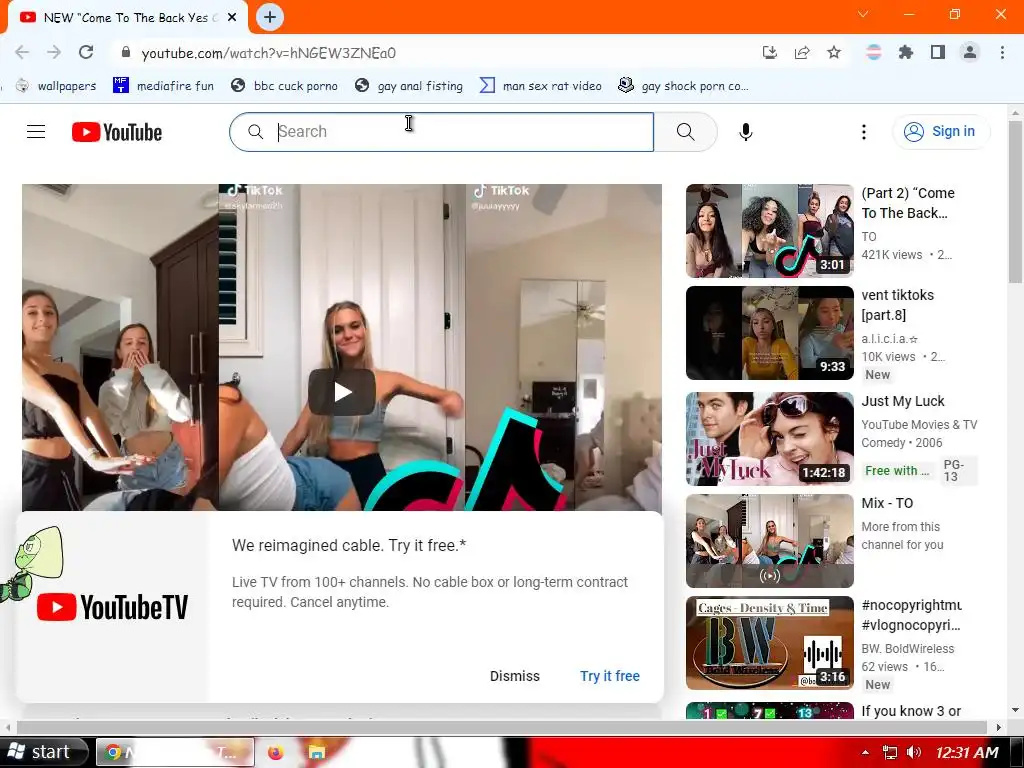
Task: Click vent tiktoks [part.8] title
Action: coord(898,304)
